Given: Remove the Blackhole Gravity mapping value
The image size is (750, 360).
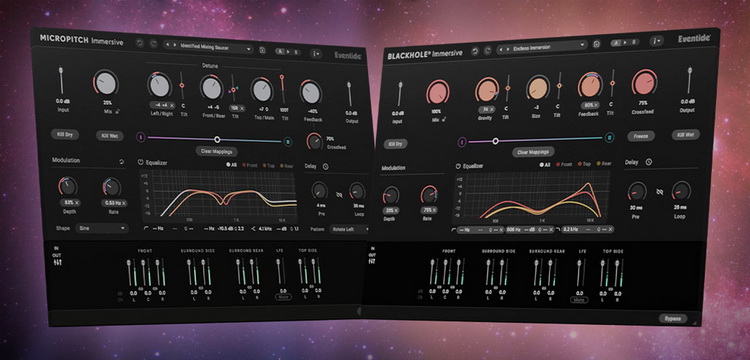Looking at the screenshot, I should pyautogui.click(x=492, y=109).
